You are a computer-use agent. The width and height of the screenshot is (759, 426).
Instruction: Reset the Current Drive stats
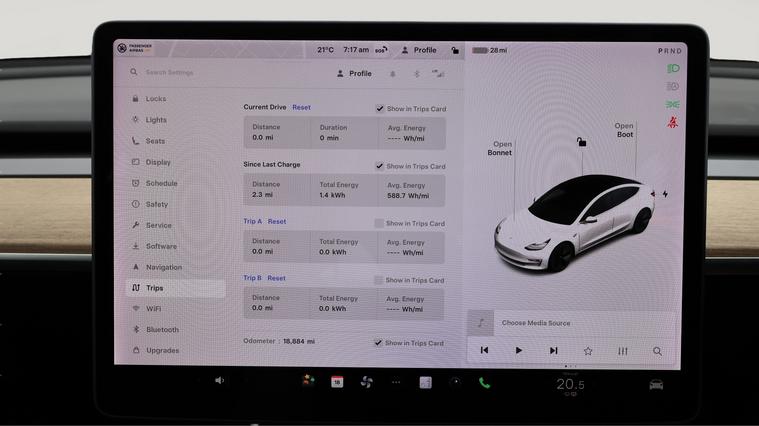click(x=301, y=107)
